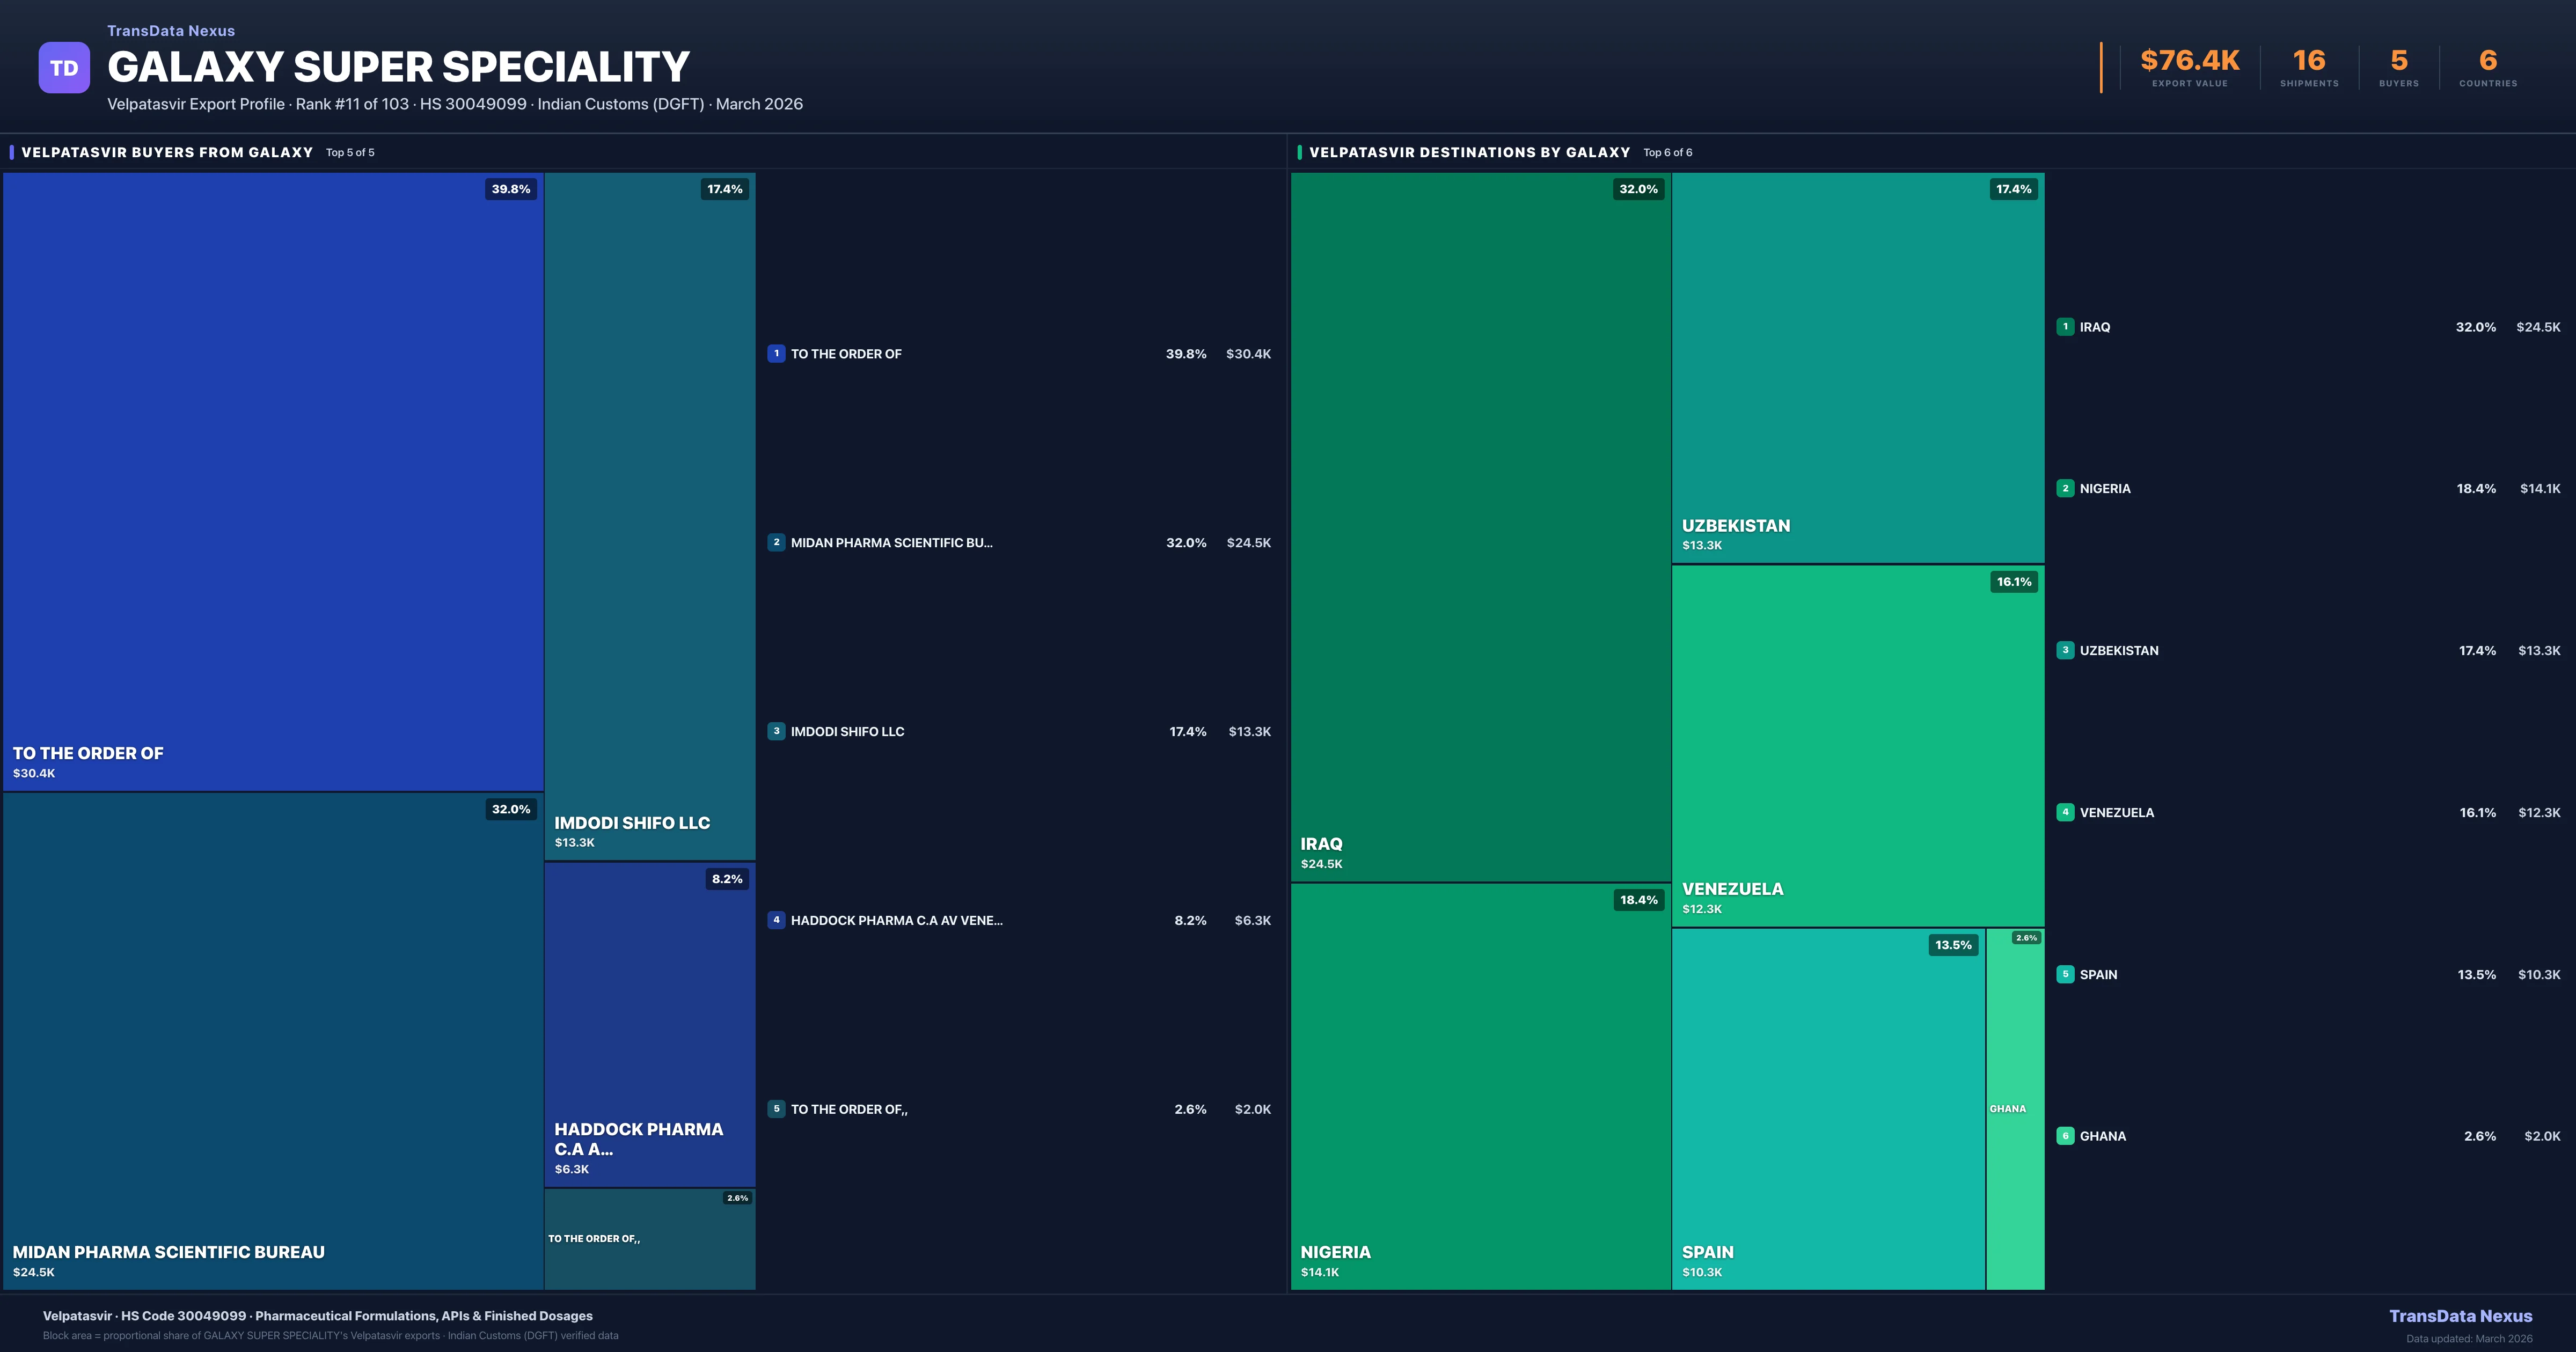
Task: Click rank badge 4 next to HADDOCK PHARMA
Action: pos(776,920)
